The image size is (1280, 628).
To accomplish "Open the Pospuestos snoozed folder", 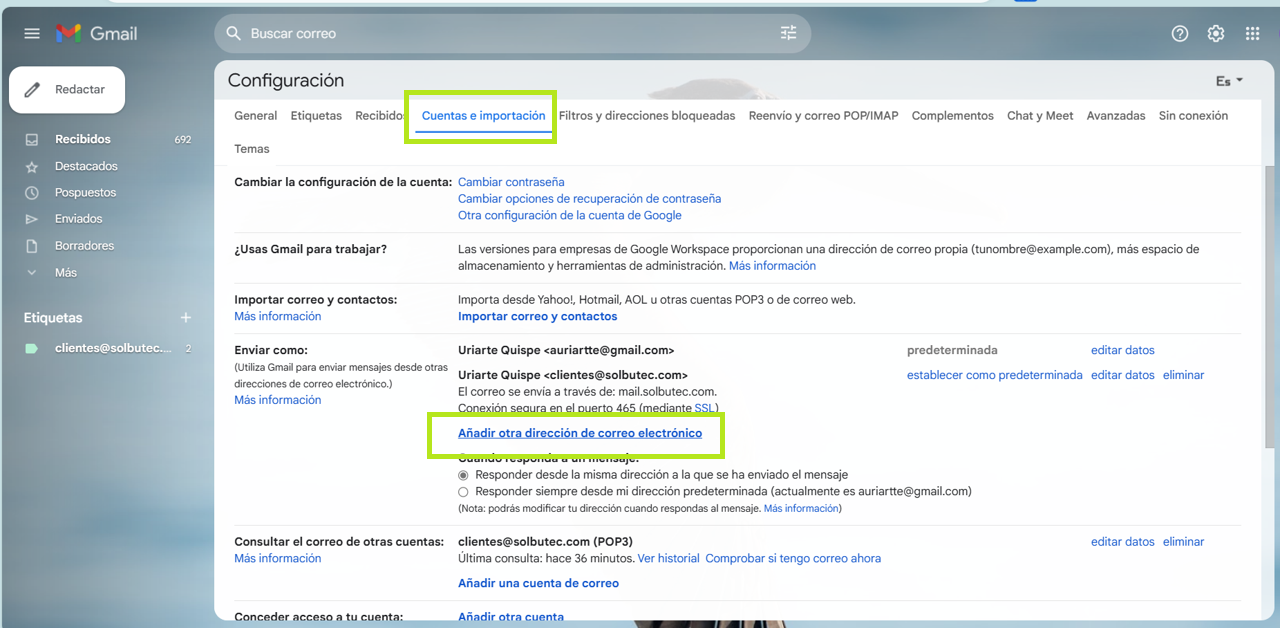I will [x=85, y=192].
